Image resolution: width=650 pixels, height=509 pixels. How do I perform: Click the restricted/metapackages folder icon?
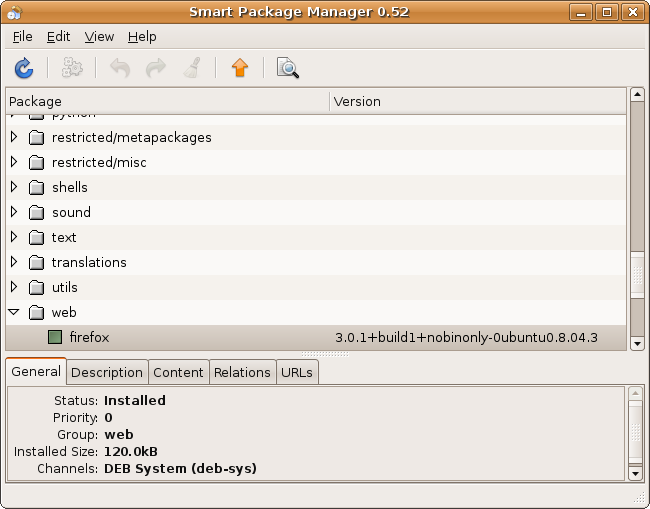pyautogui.click(x=36, y=137)
